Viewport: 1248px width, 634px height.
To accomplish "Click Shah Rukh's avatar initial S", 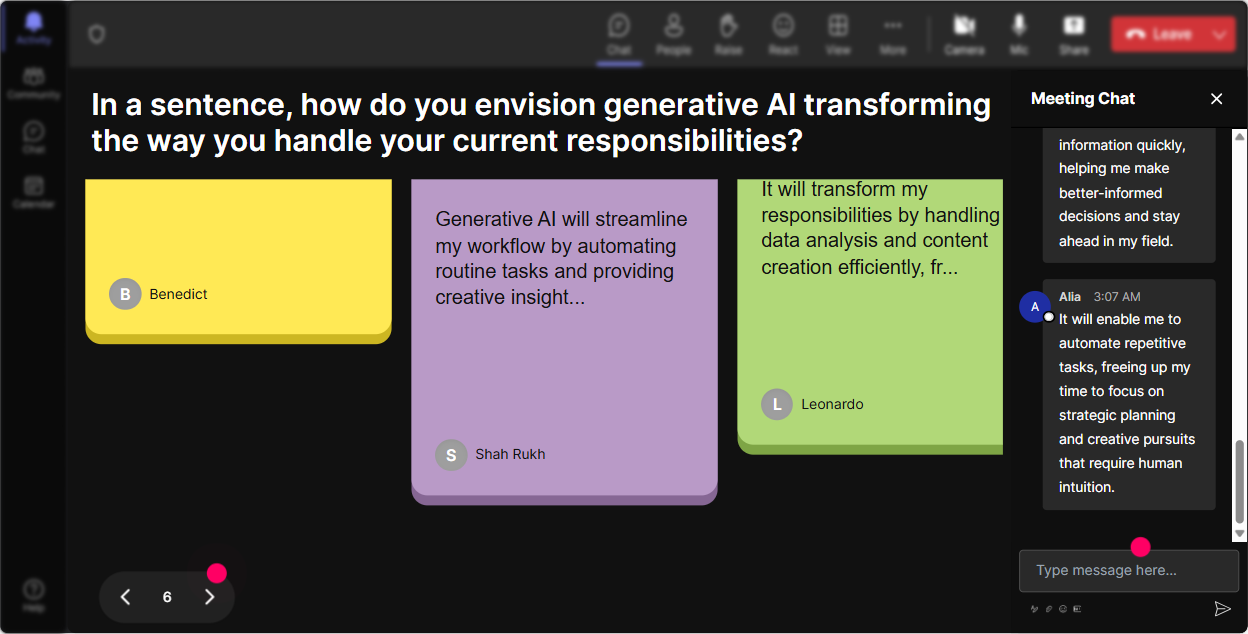I will coord(451,454).
